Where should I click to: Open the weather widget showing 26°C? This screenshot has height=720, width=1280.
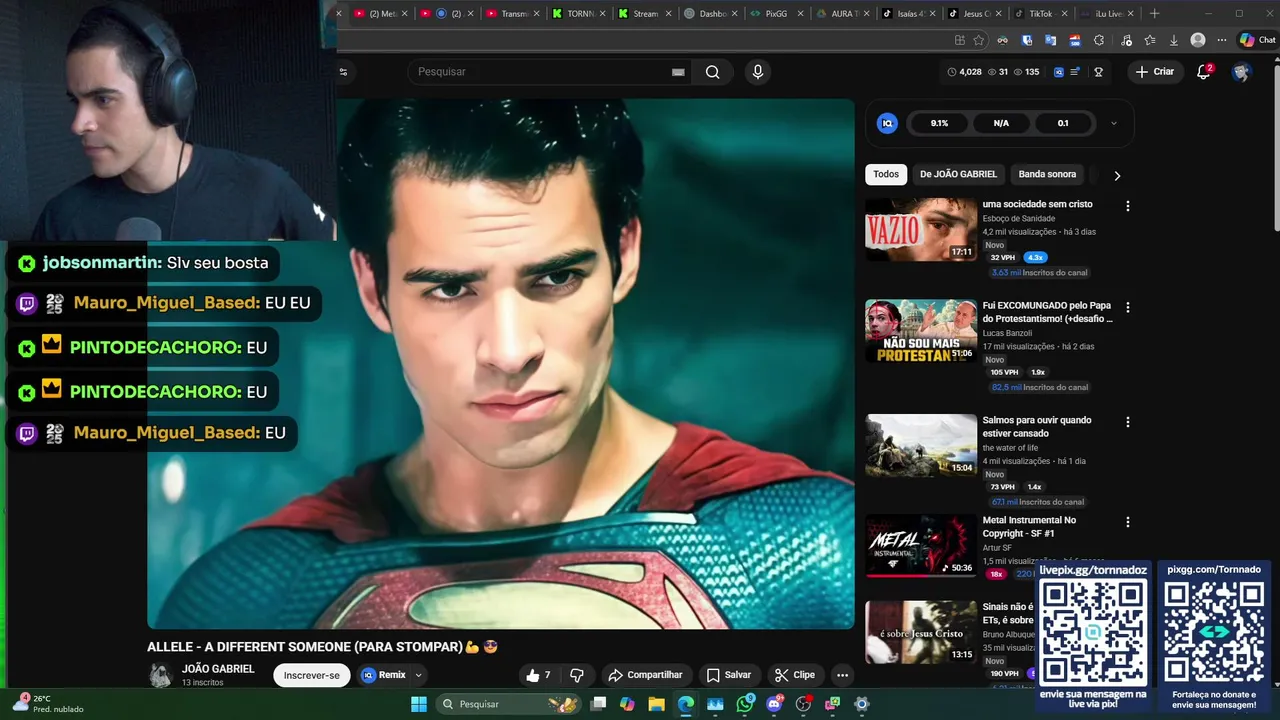pyautogui.click(x=47, y=704)
